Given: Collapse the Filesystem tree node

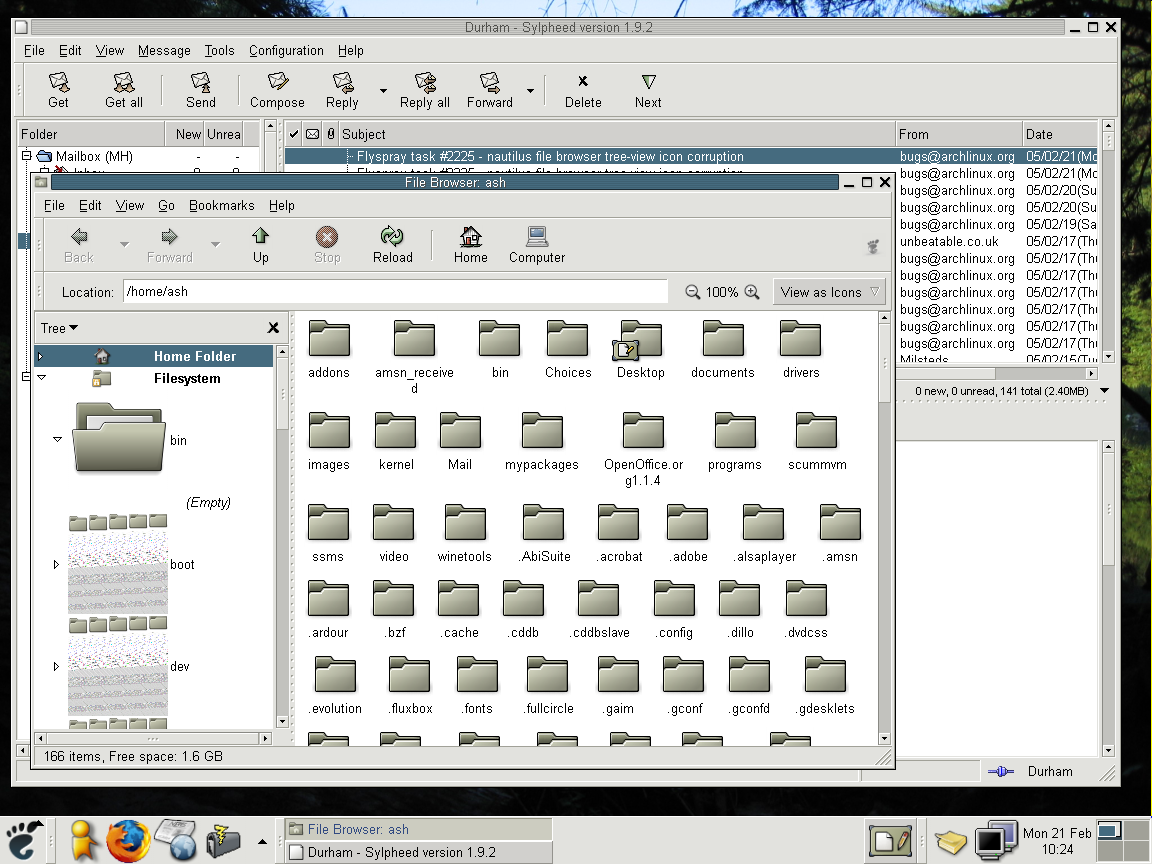Looking at the screenshot, I should click(x=41, y=378).
